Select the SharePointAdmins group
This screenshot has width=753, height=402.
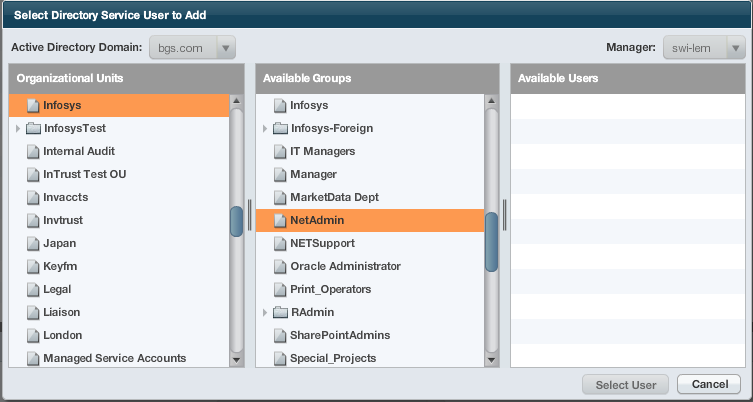370,336
